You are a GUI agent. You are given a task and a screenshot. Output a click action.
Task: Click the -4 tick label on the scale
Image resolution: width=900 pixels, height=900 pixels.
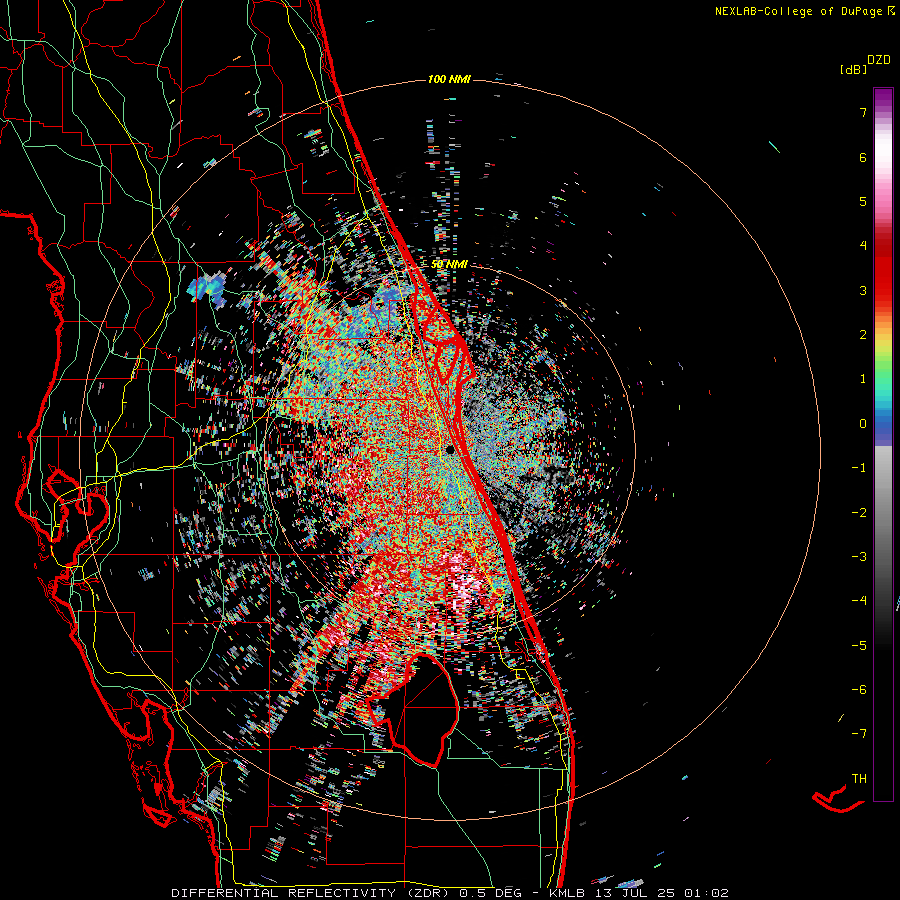click(x=859, y=601)
